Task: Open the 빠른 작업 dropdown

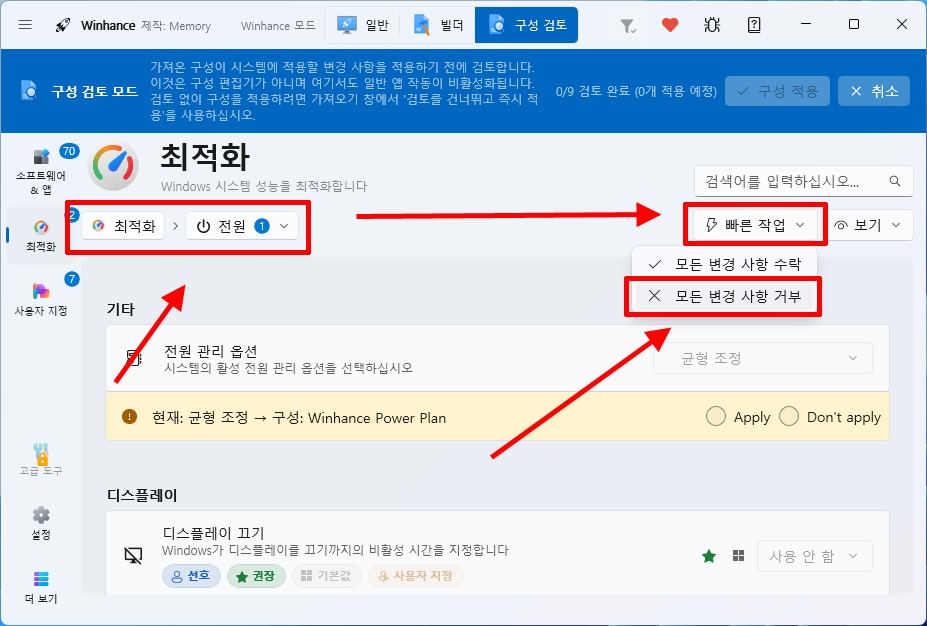Action: pyautogui.click(x=755, y=225)
